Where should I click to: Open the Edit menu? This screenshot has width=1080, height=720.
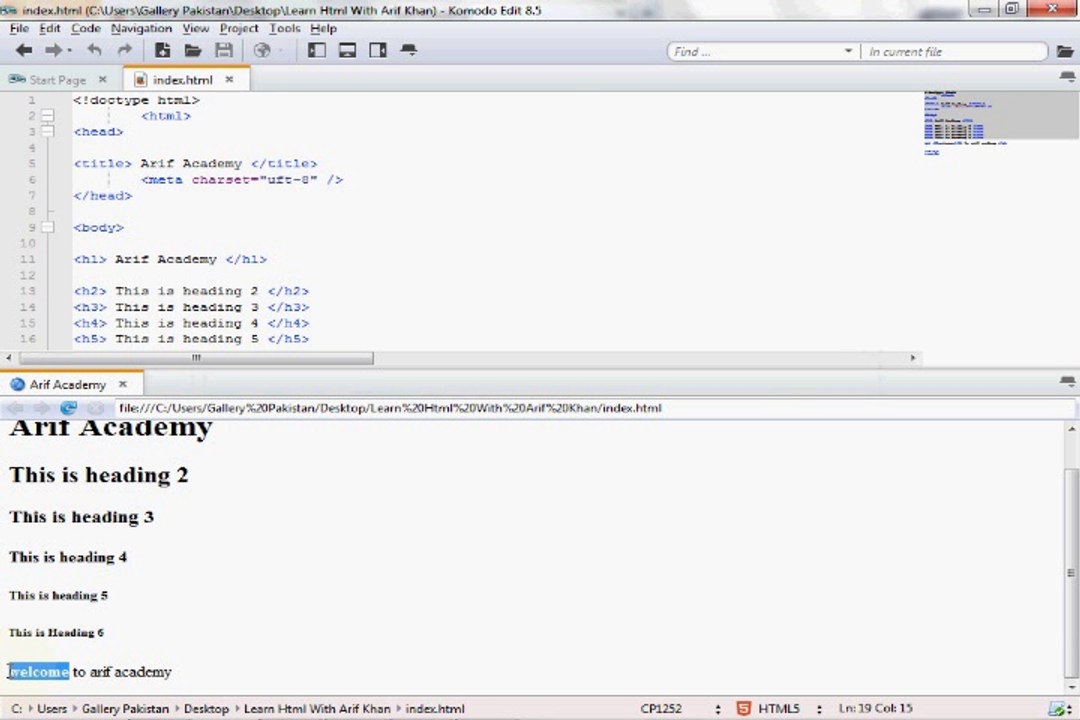tap(50, 28)
